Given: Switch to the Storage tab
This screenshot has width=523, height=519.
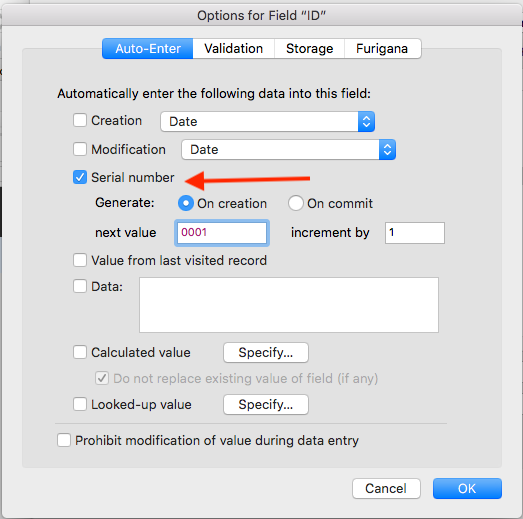Looking at the screenshot, I should 310,49.
